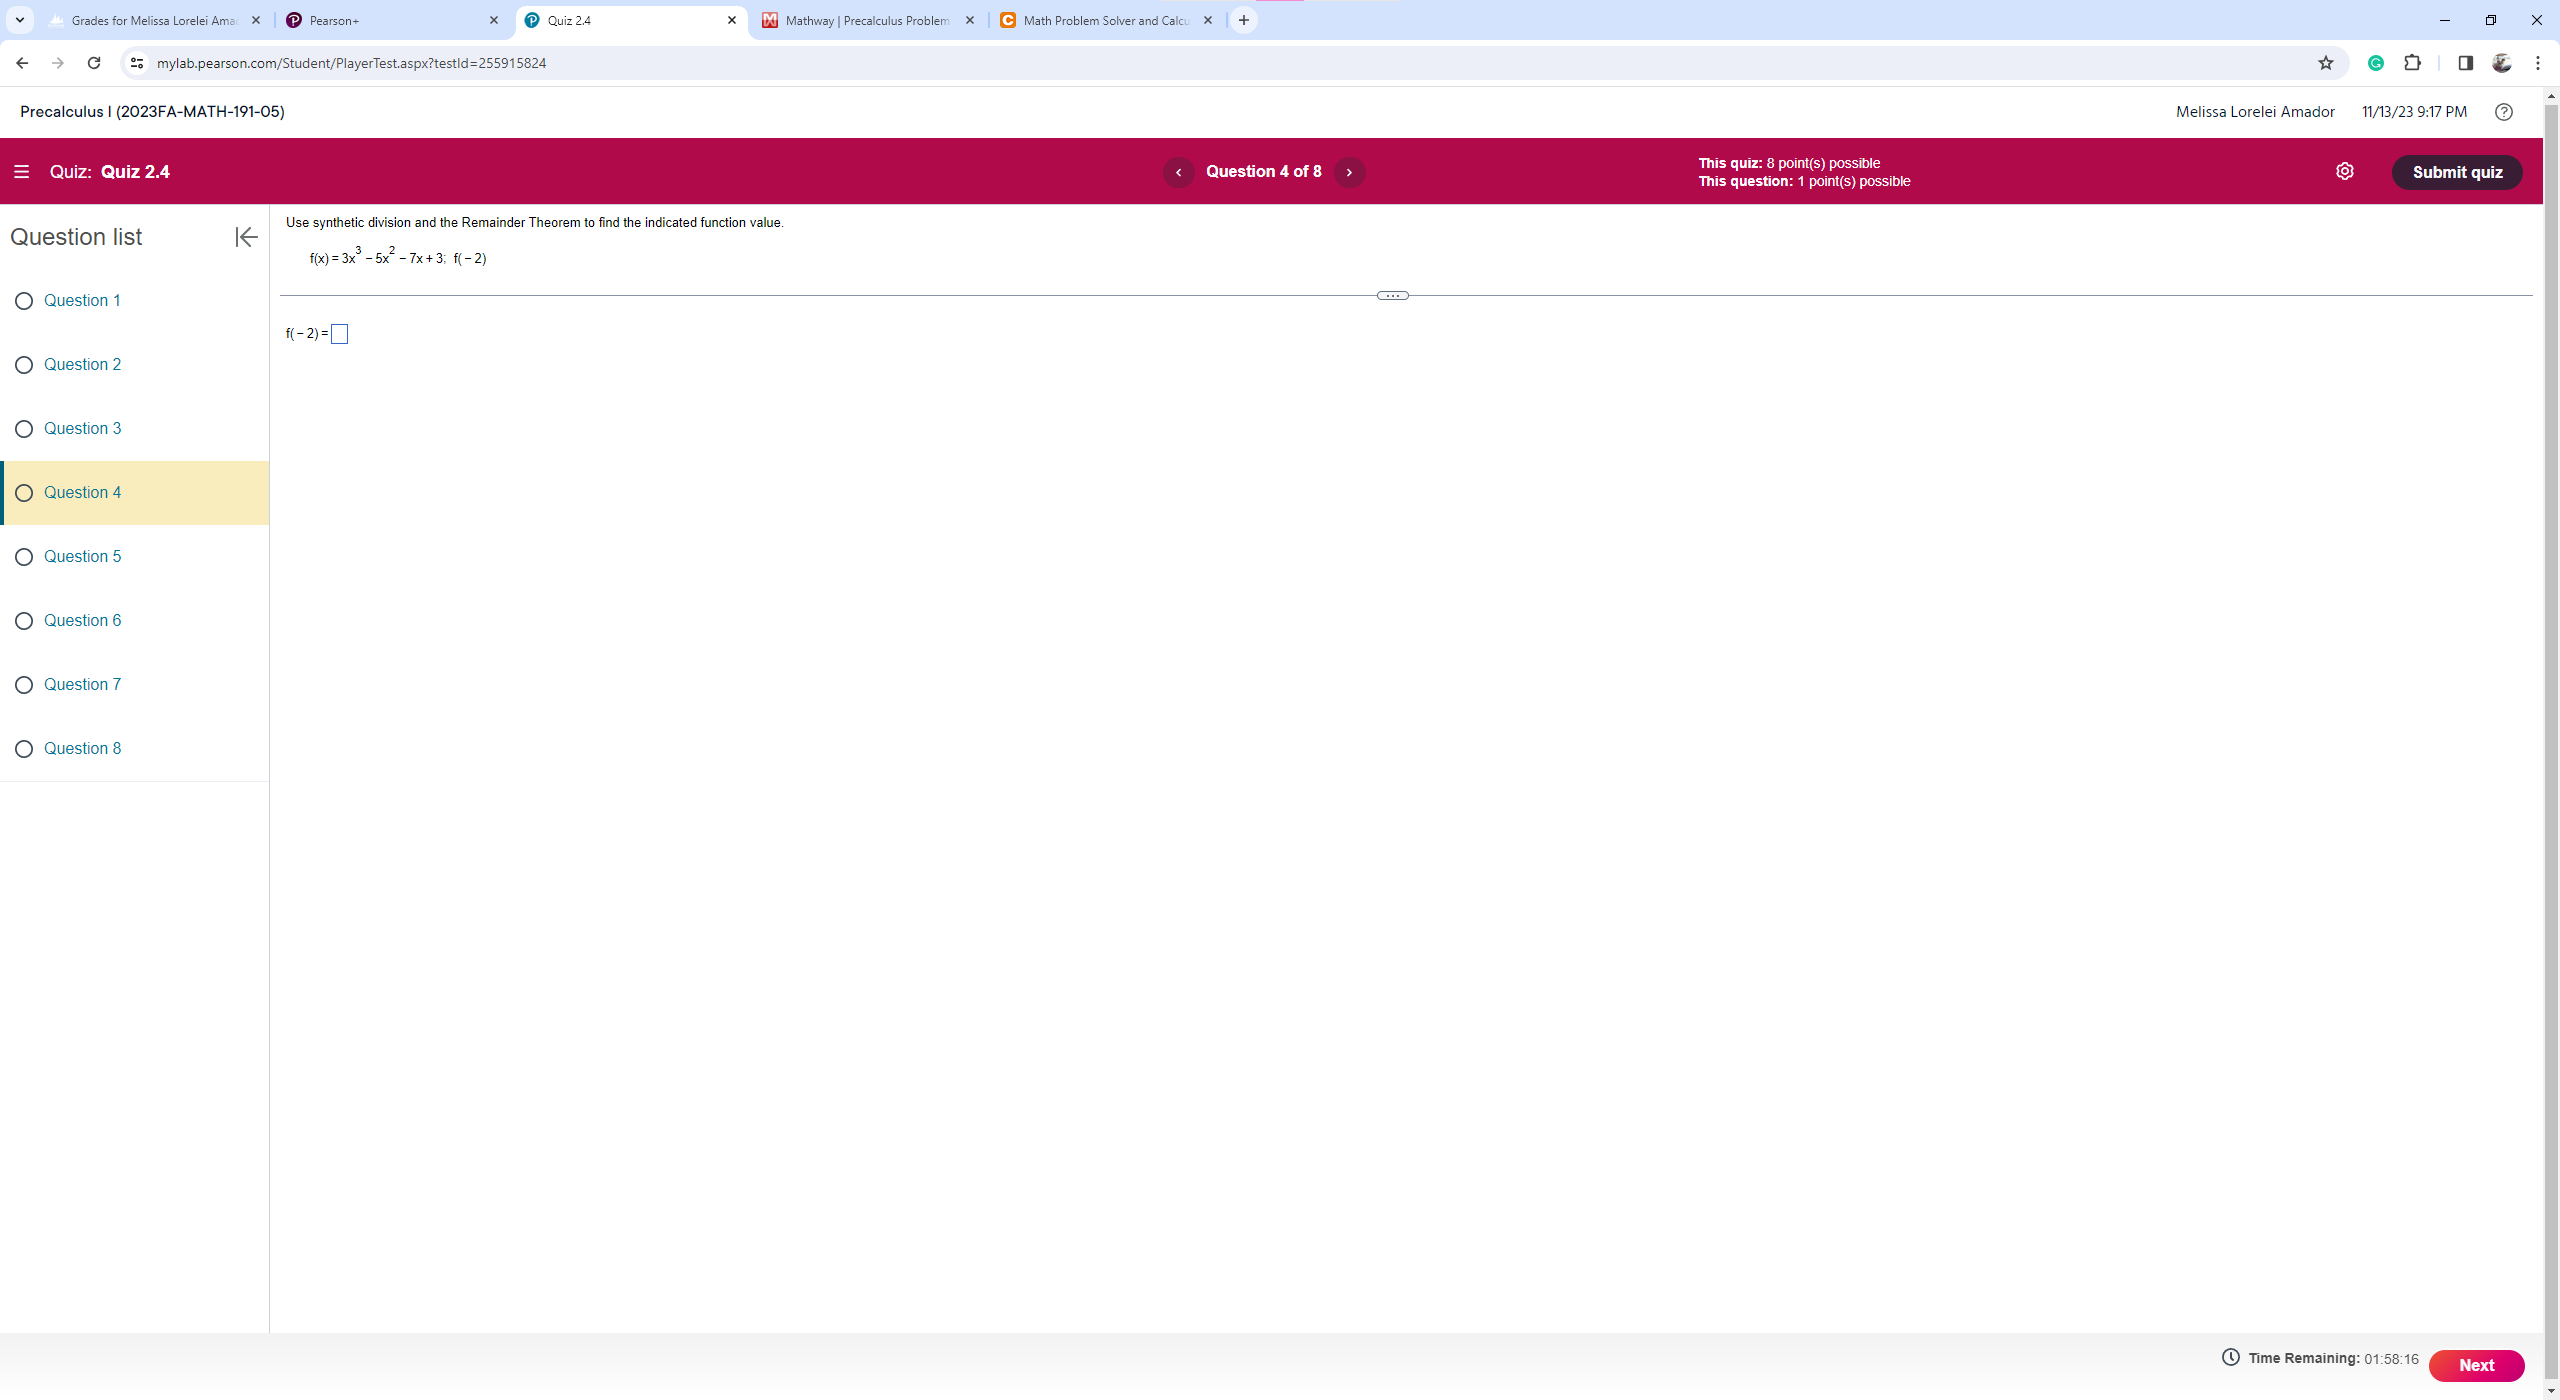Go to the previous question arrow
2560x1400 pixels.
point(1178,172)
